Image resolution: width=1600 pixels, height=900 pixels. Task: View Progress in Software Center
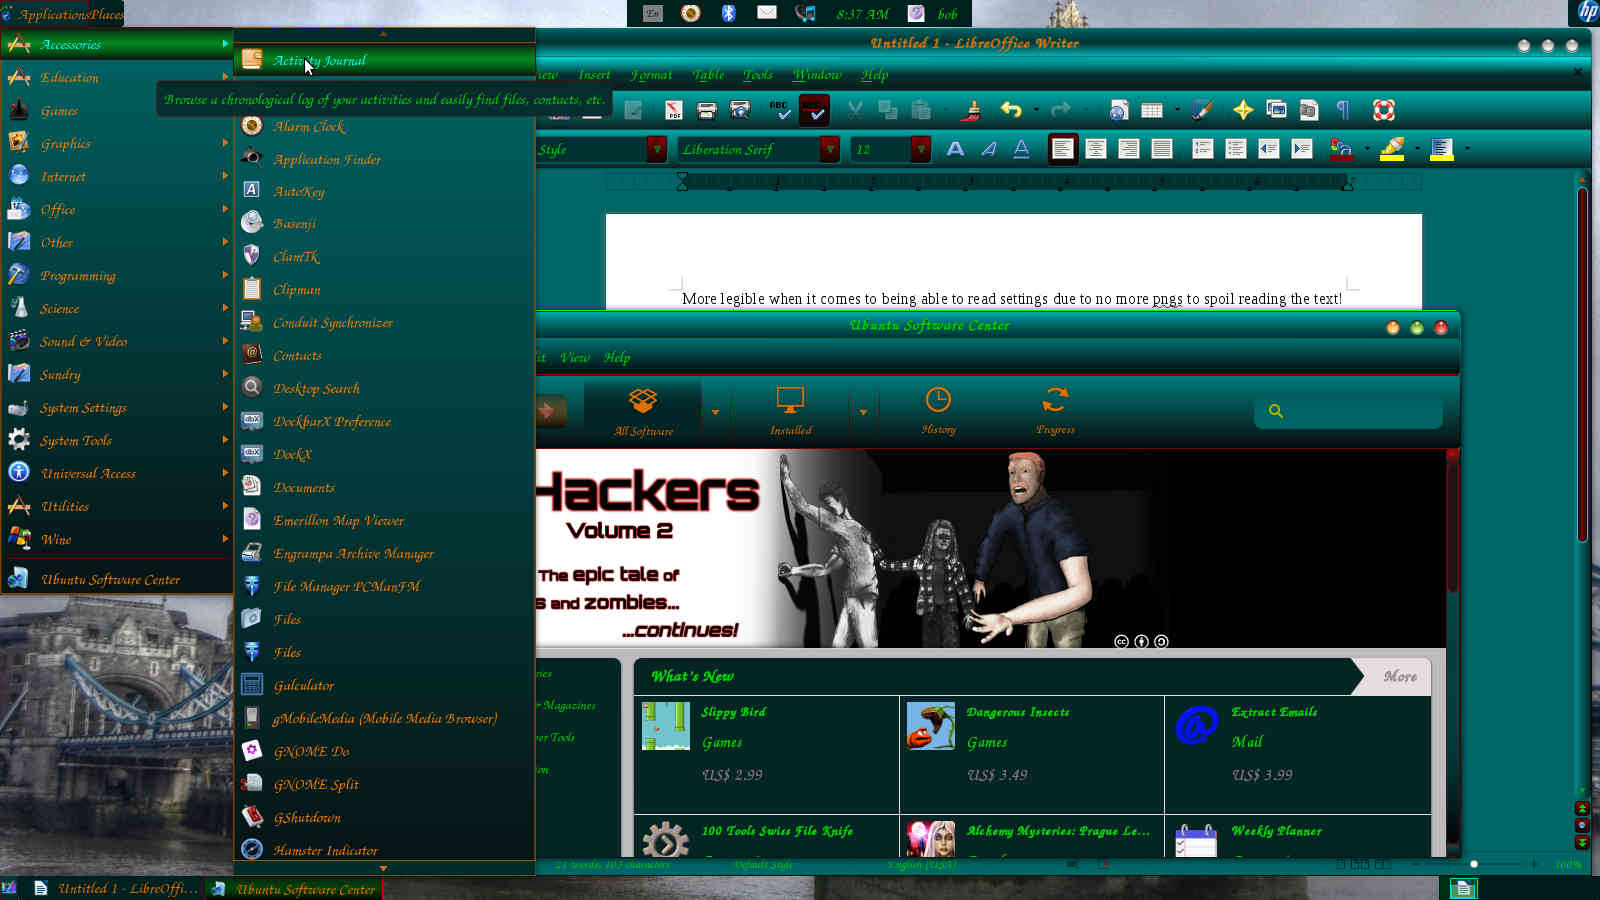pyautogui.click(x=1055, y=411)
